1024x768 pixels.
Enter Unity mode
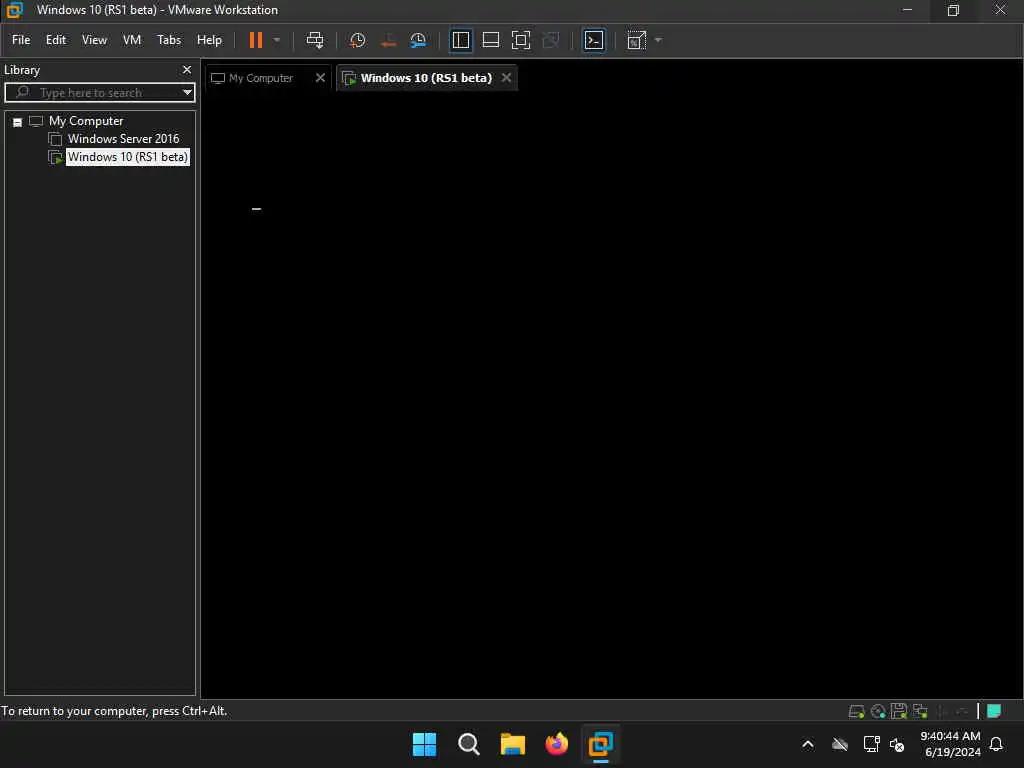pos(551,40)
